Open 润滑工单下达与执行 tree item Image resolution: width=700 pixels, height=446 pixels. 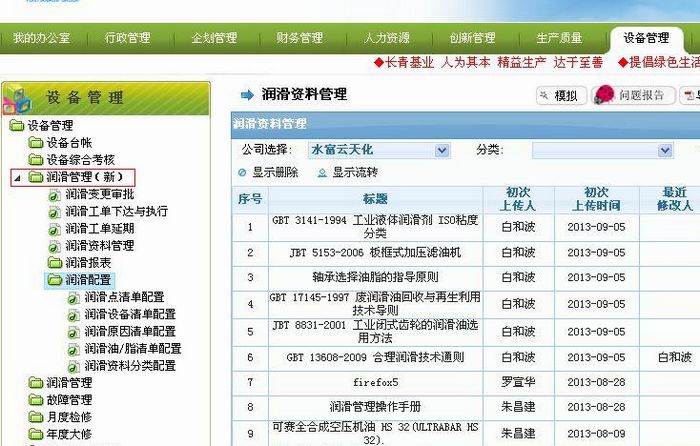coord(116,211)
